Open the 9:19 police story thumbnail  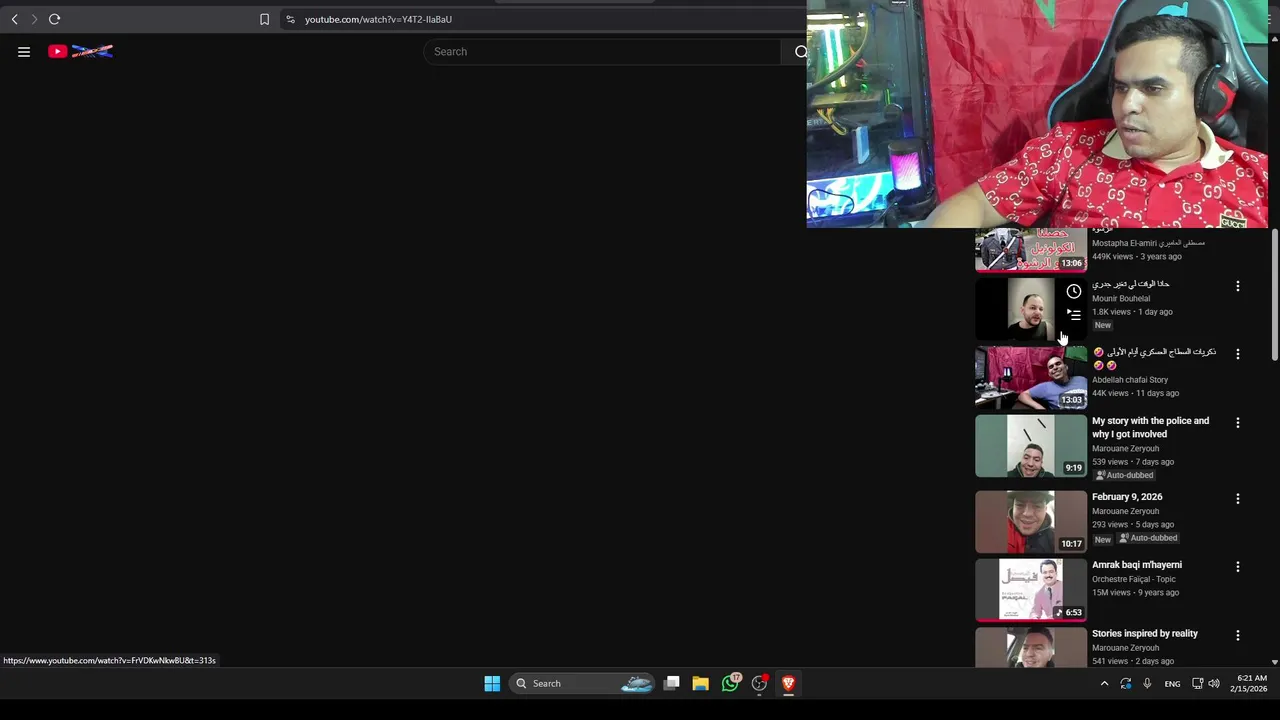coord(1031,447)
